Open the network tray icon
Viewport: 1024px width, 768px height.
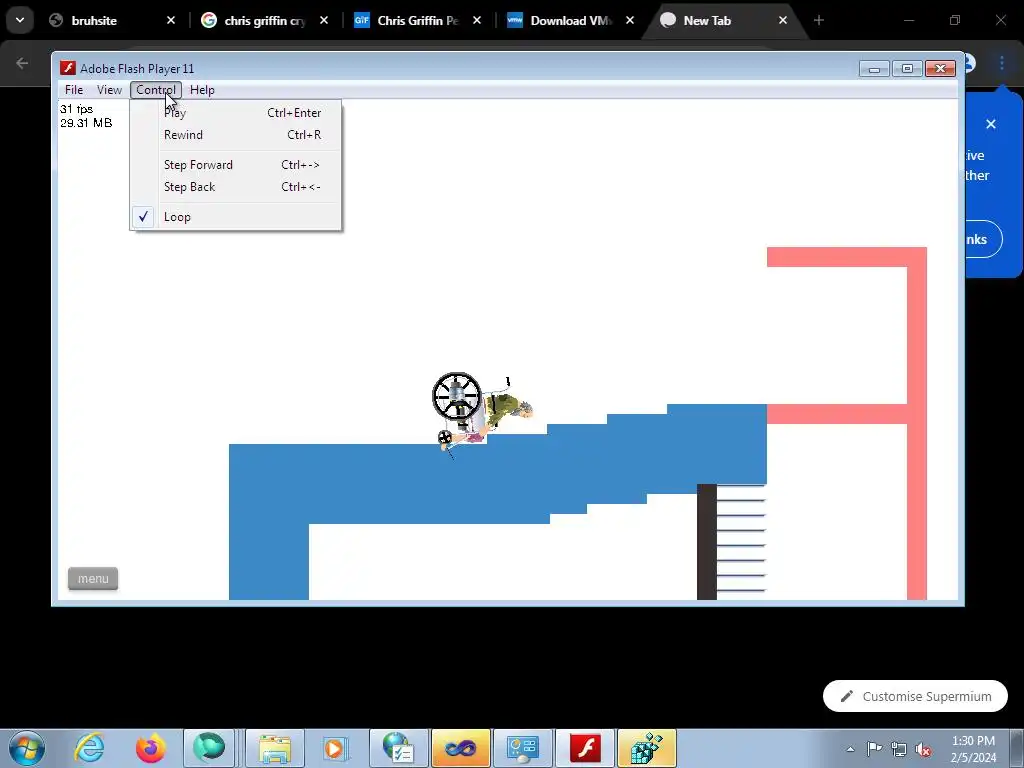point(899,749)
